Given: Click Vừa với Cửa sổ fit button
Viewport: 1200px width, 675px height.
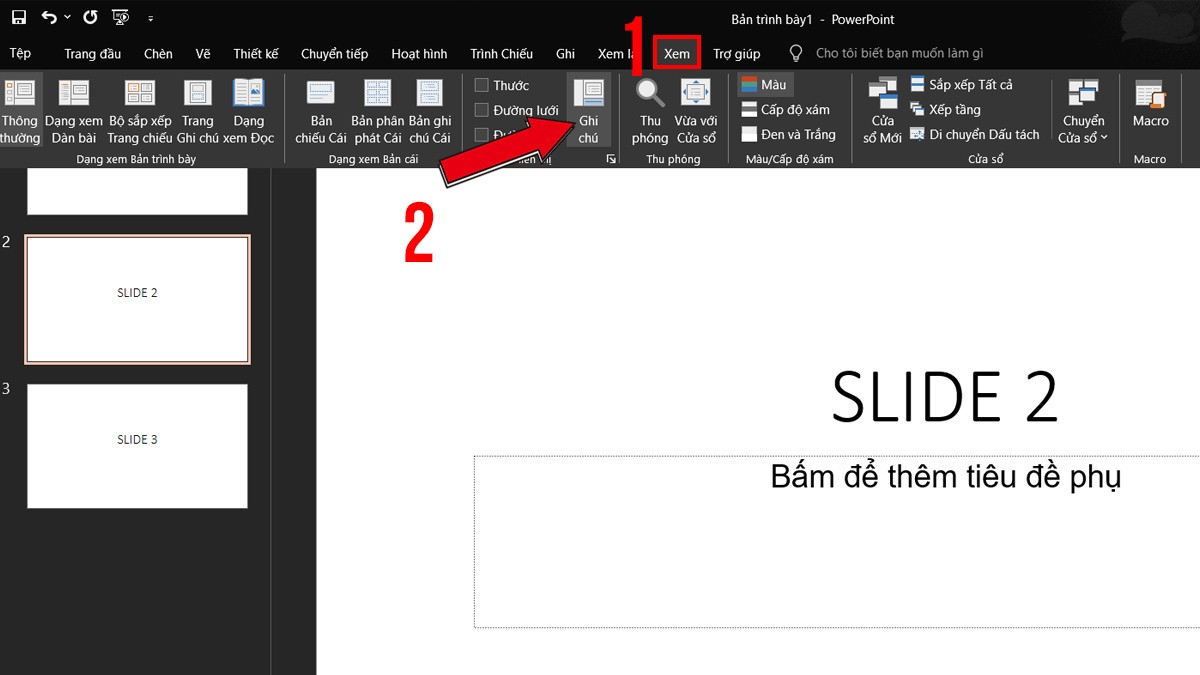Looking at the screenshot, I should pos(695,112).
